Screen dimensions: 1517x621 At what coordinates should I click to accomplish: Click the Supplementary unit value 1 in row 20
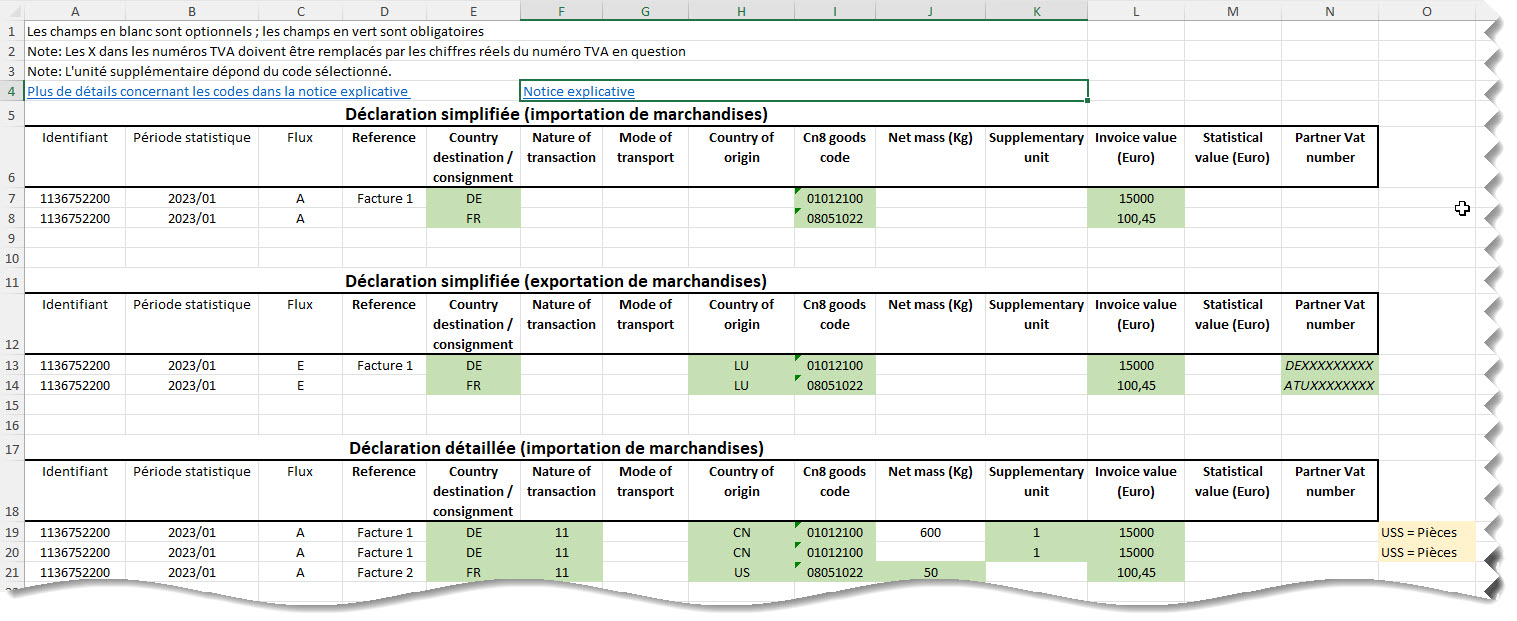pos(1036,552)
